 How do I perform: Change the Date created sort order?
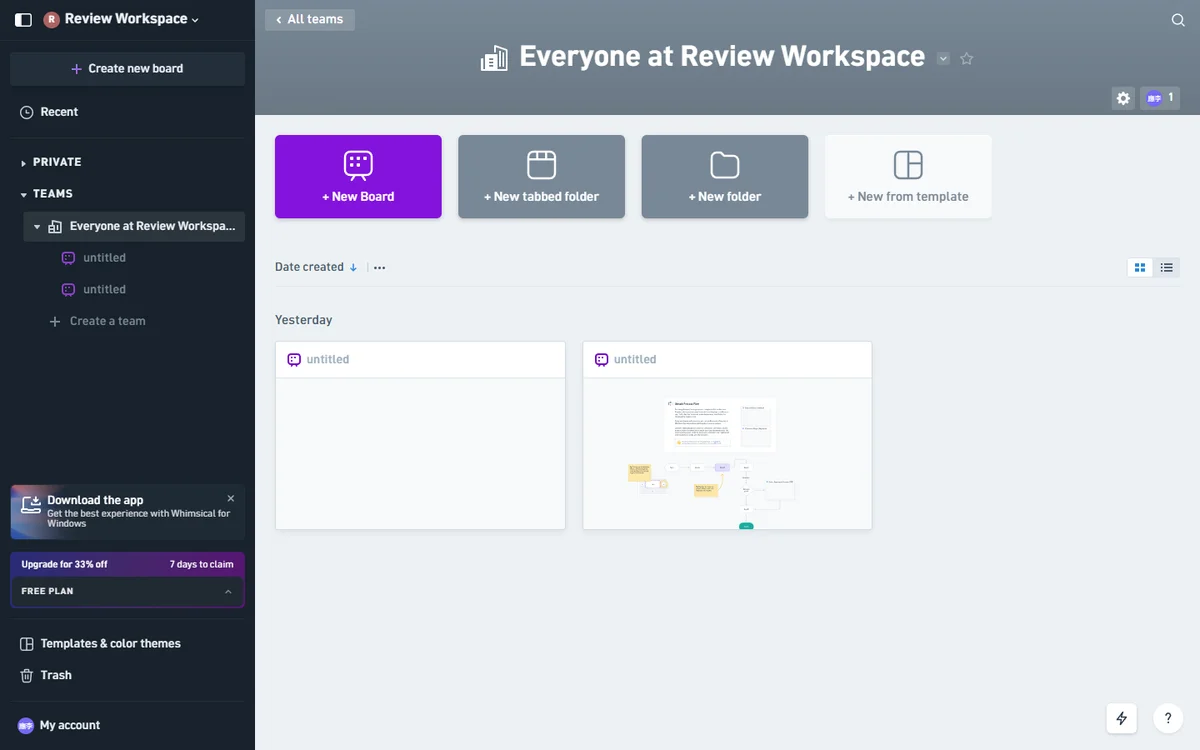click(x=316, y=267)
